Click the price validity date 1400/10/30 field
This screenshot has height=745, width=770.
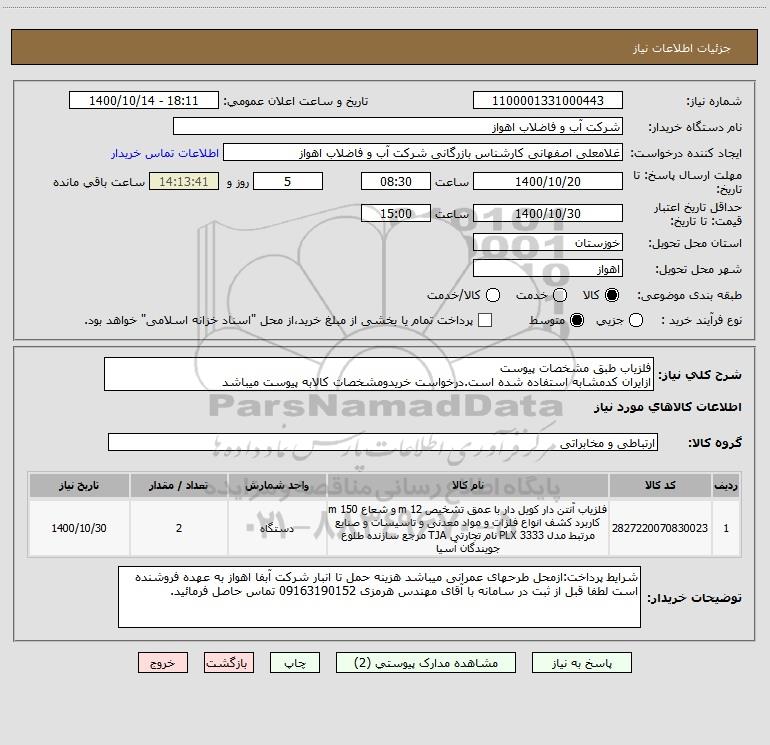coord(548,213)
